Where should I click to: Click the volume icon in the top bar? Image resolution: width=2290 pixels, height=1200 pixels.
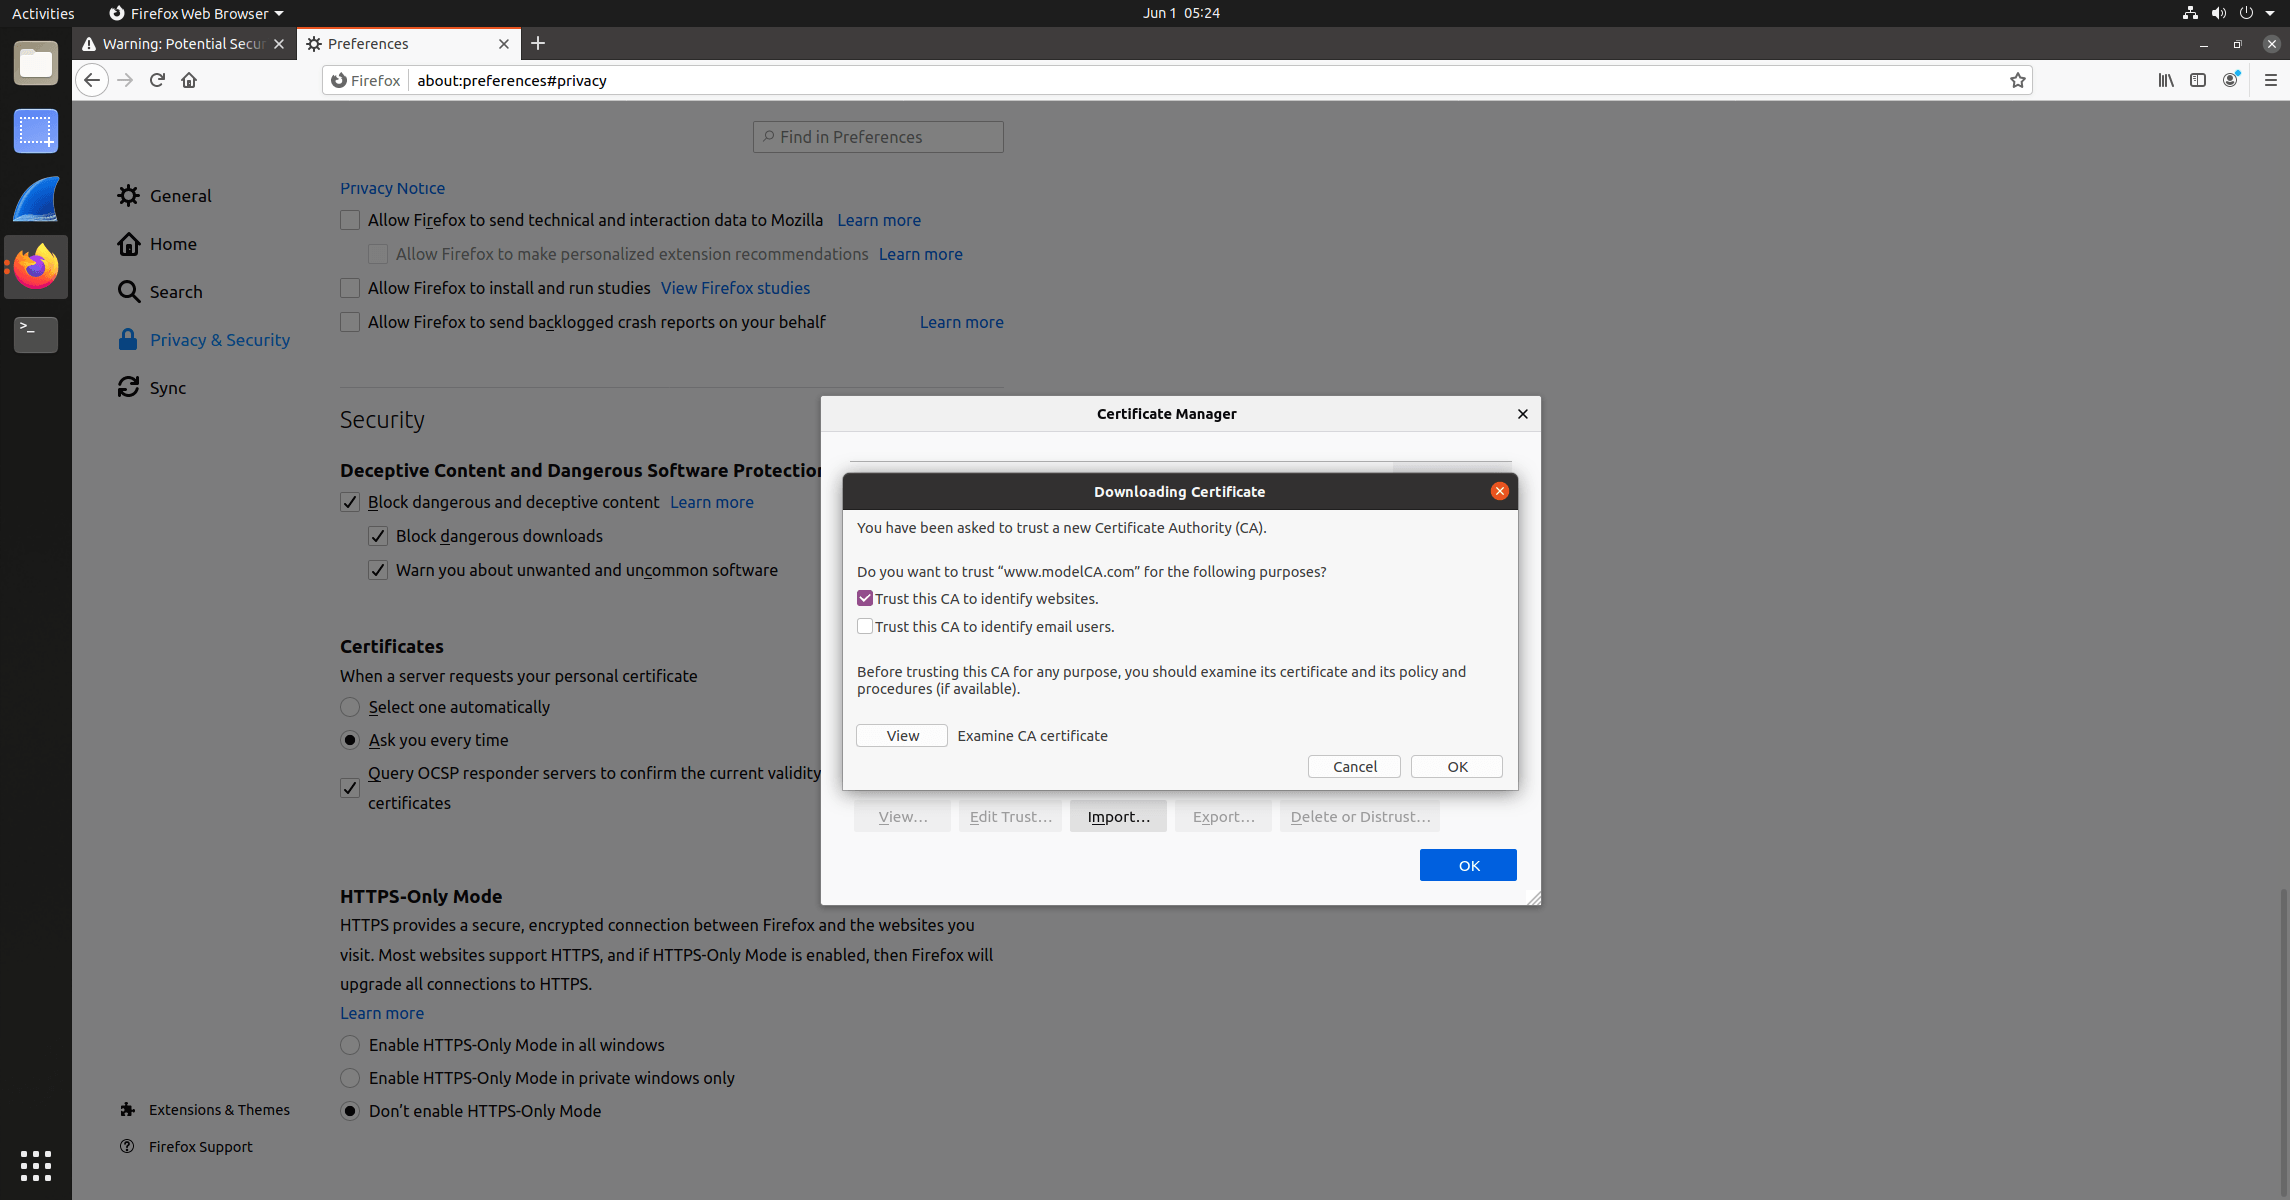tap(2218, 13)
